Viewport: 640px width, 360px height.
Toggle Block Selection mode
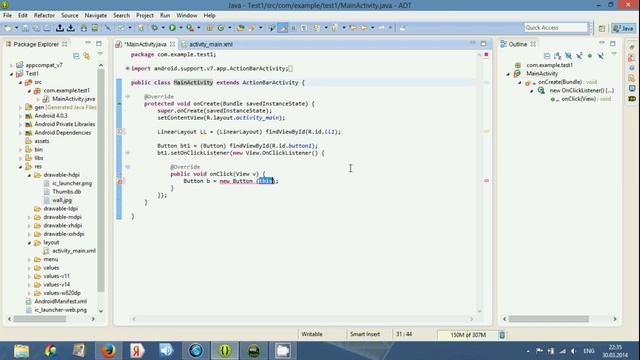pos(293,28)
